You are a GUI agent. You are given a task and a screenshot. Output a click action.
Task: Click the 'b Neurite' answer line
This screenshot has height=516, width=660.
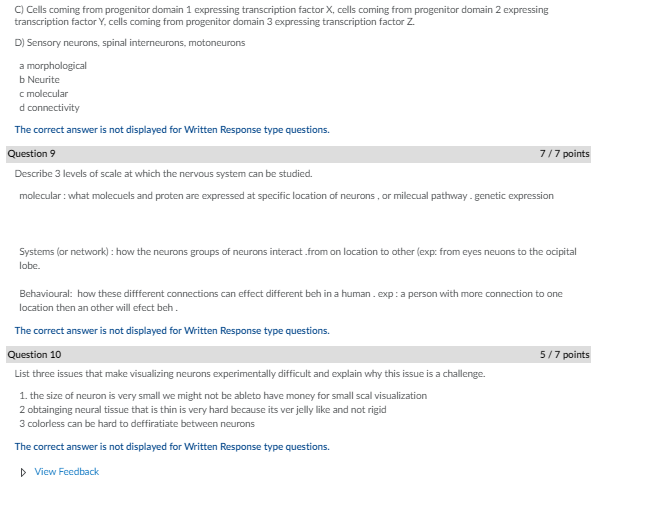[40, 80]
